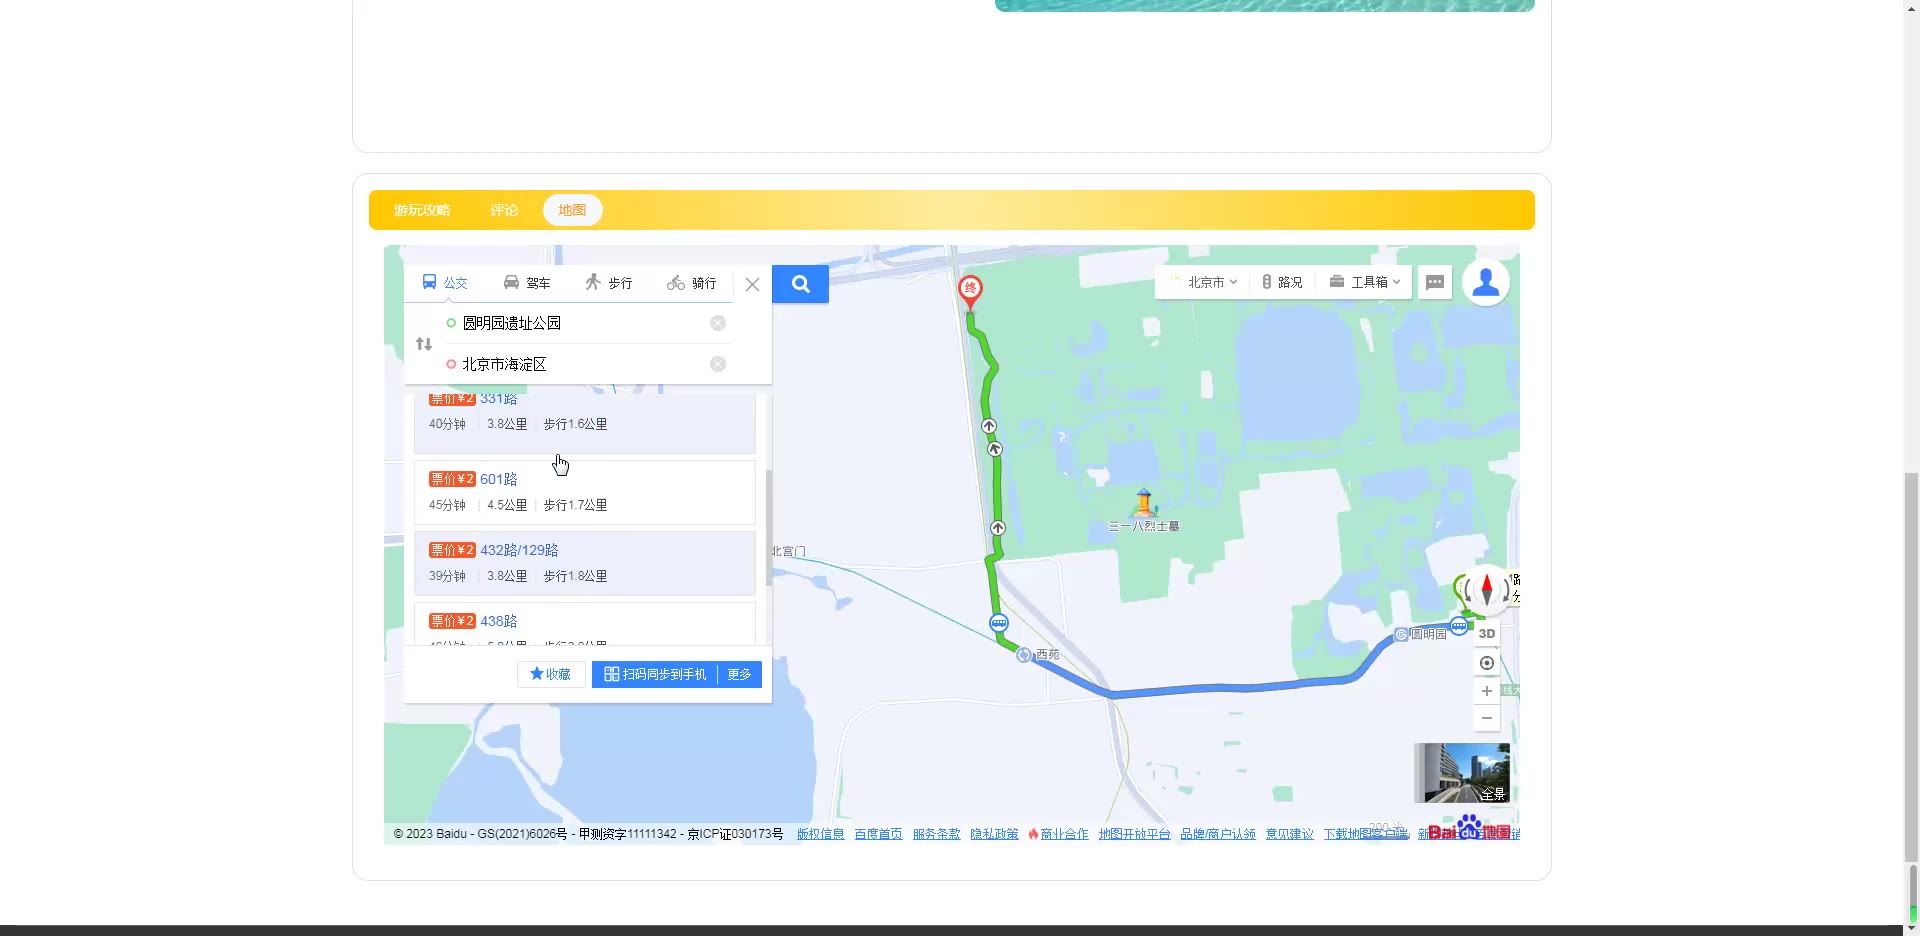Zoom in the map with plus button

pyautogui.click(x=1487, y=691)
